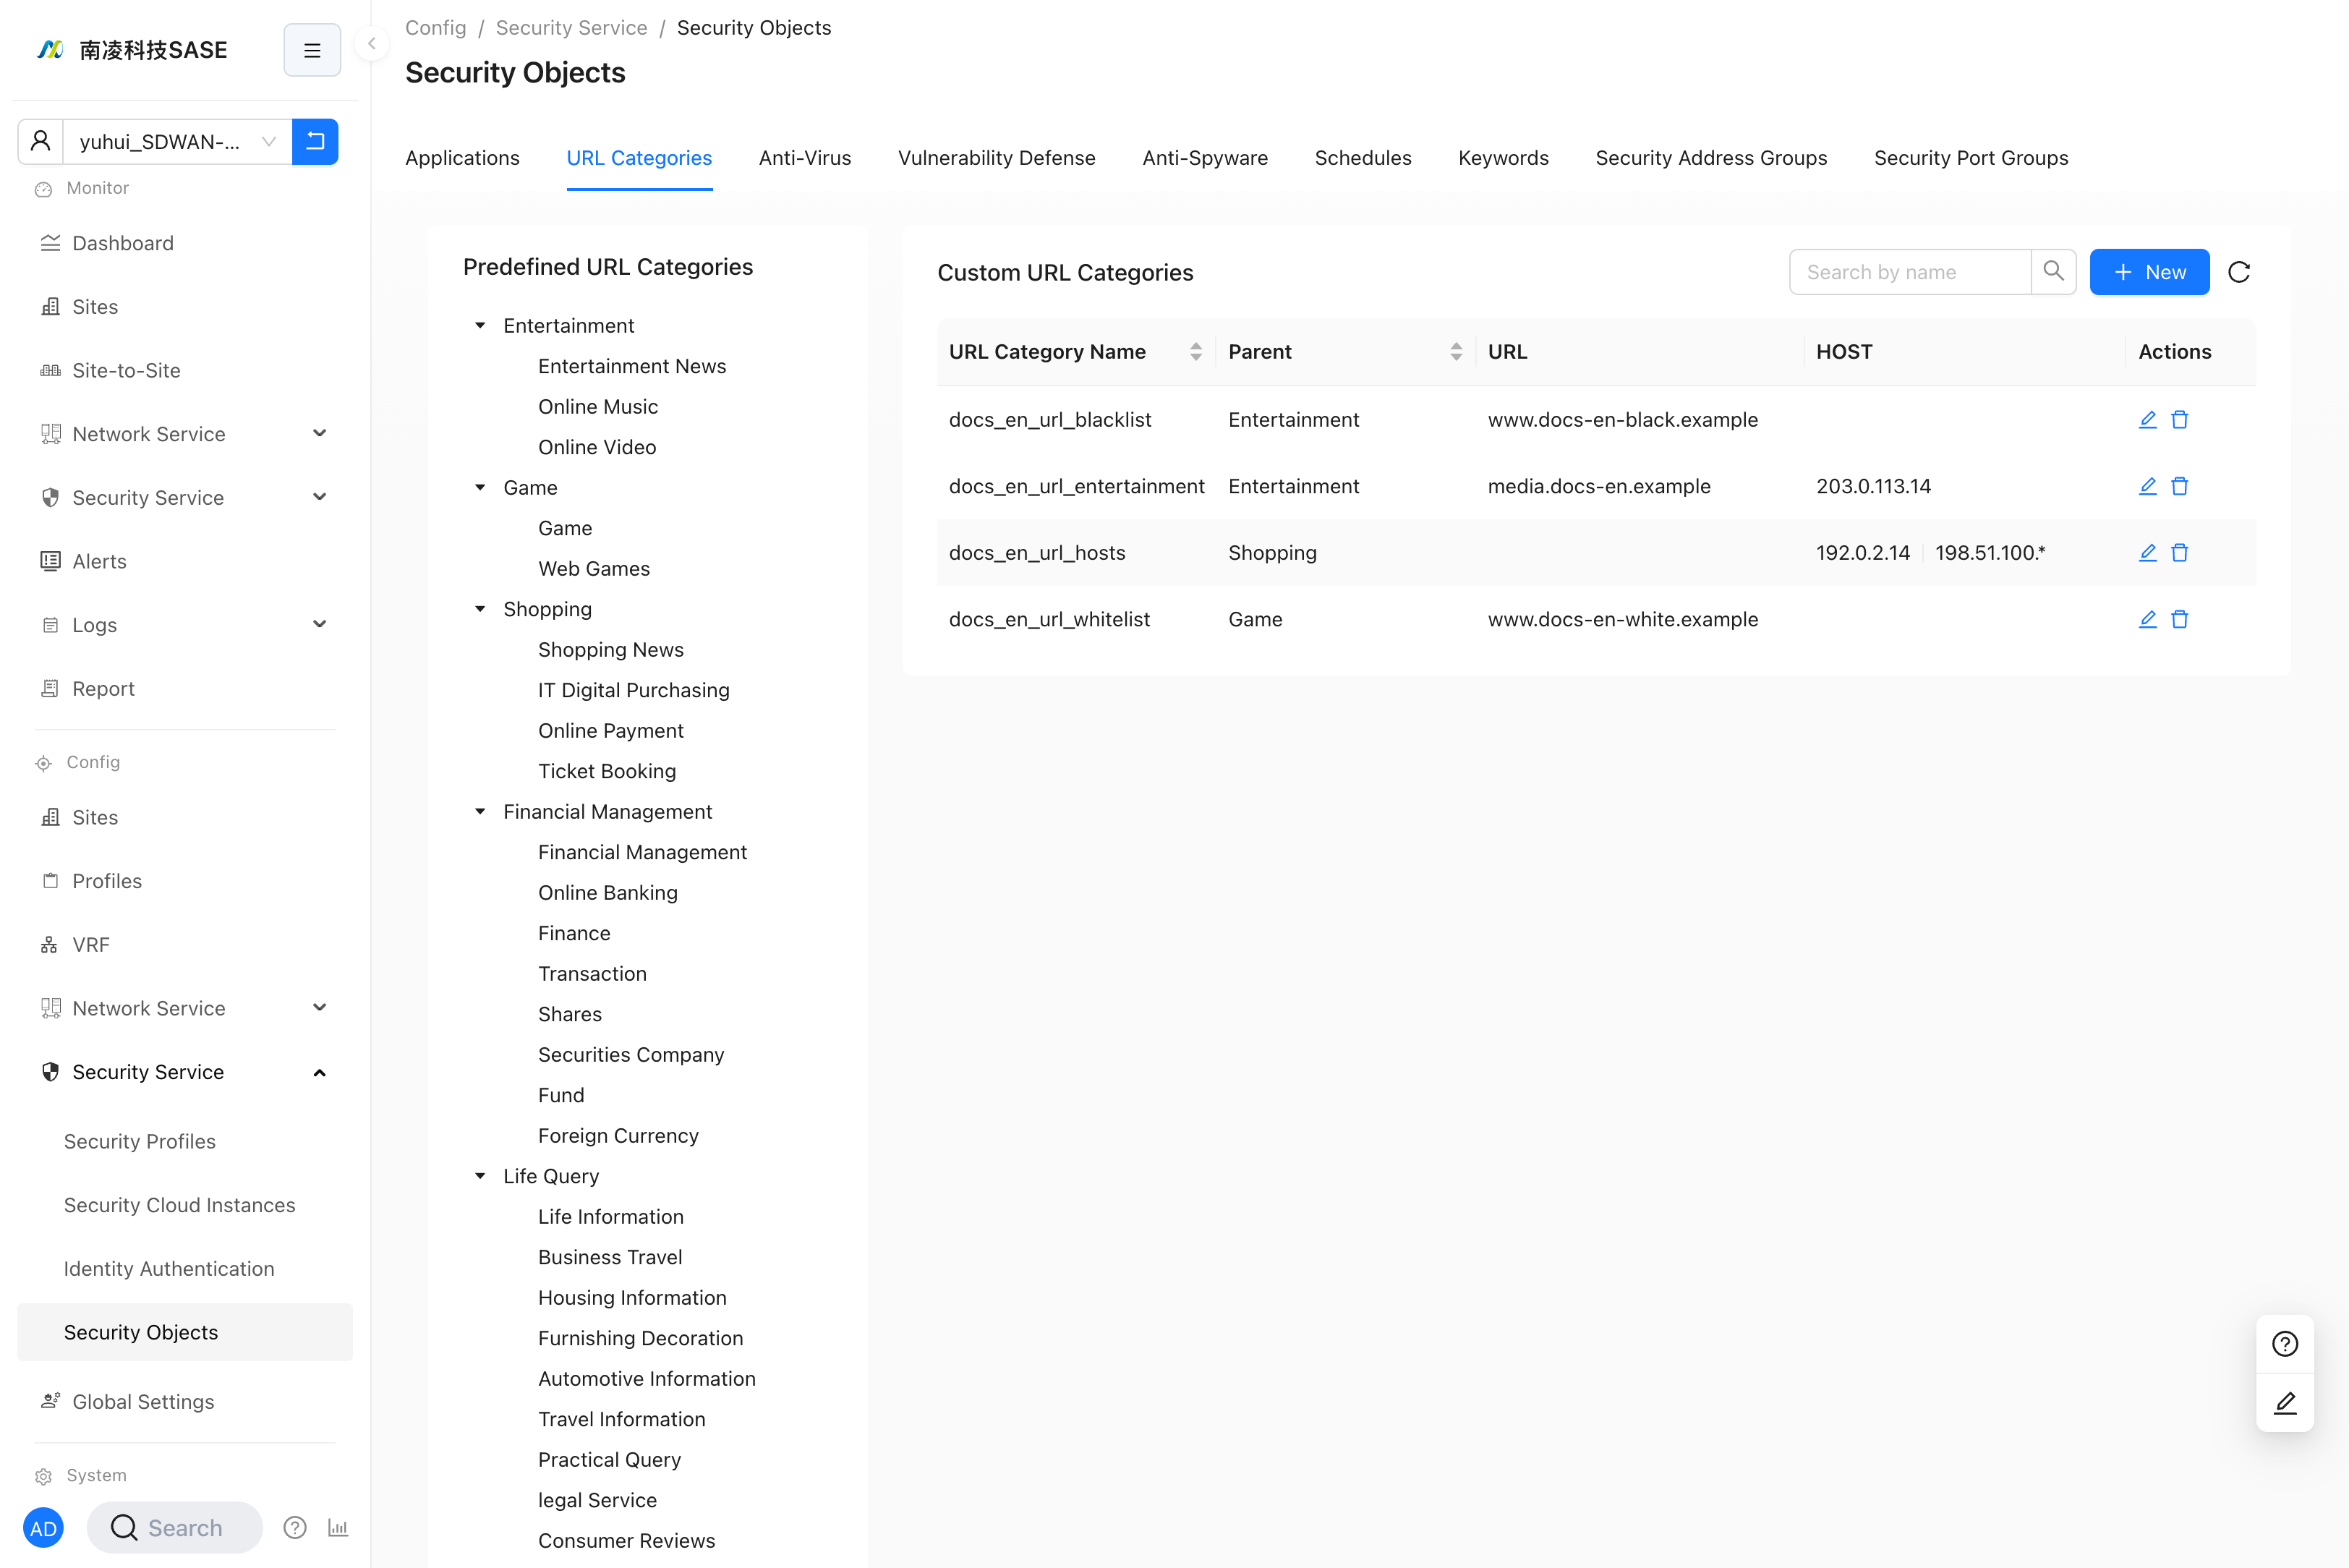
Task: Switch to the Anti-Spyware tab
Action: click(1205, 158)
